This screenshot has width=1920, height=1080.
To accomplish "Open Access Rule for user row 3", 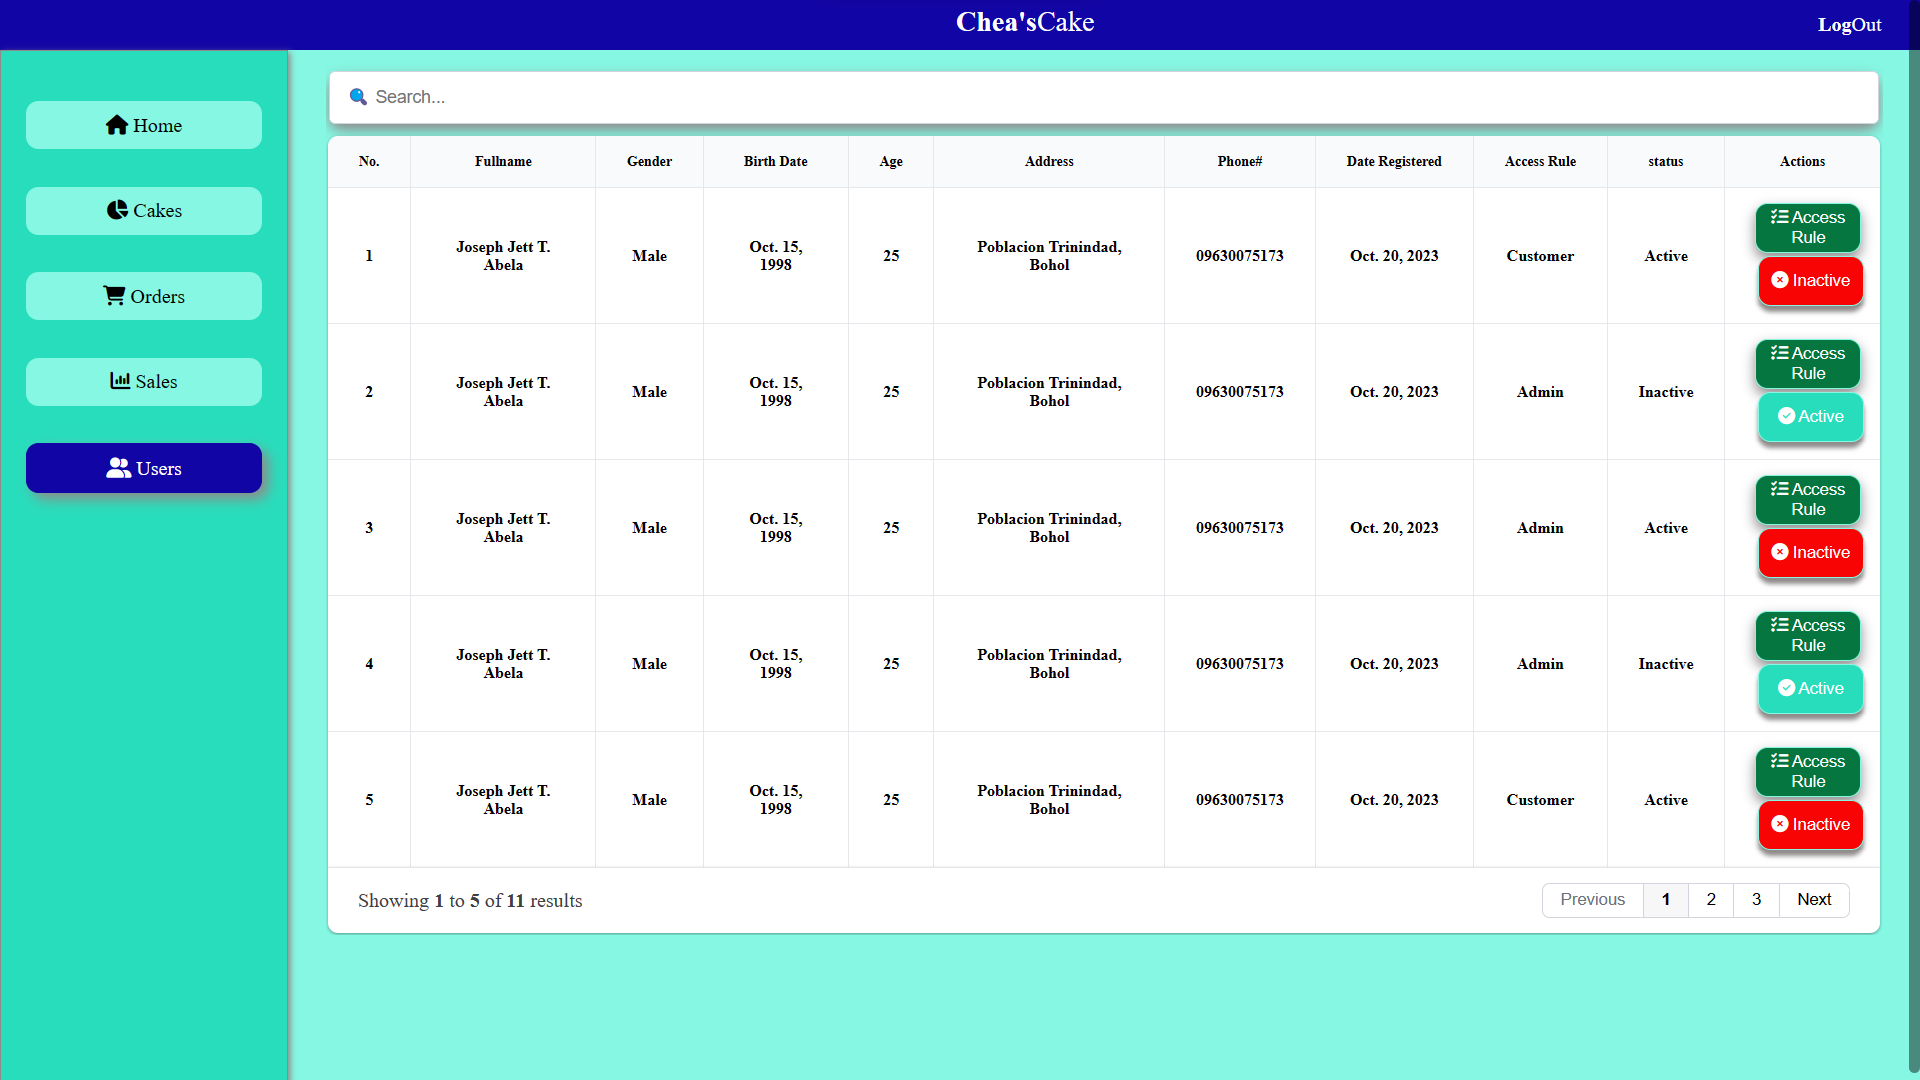I will (x=1808, y=500).
